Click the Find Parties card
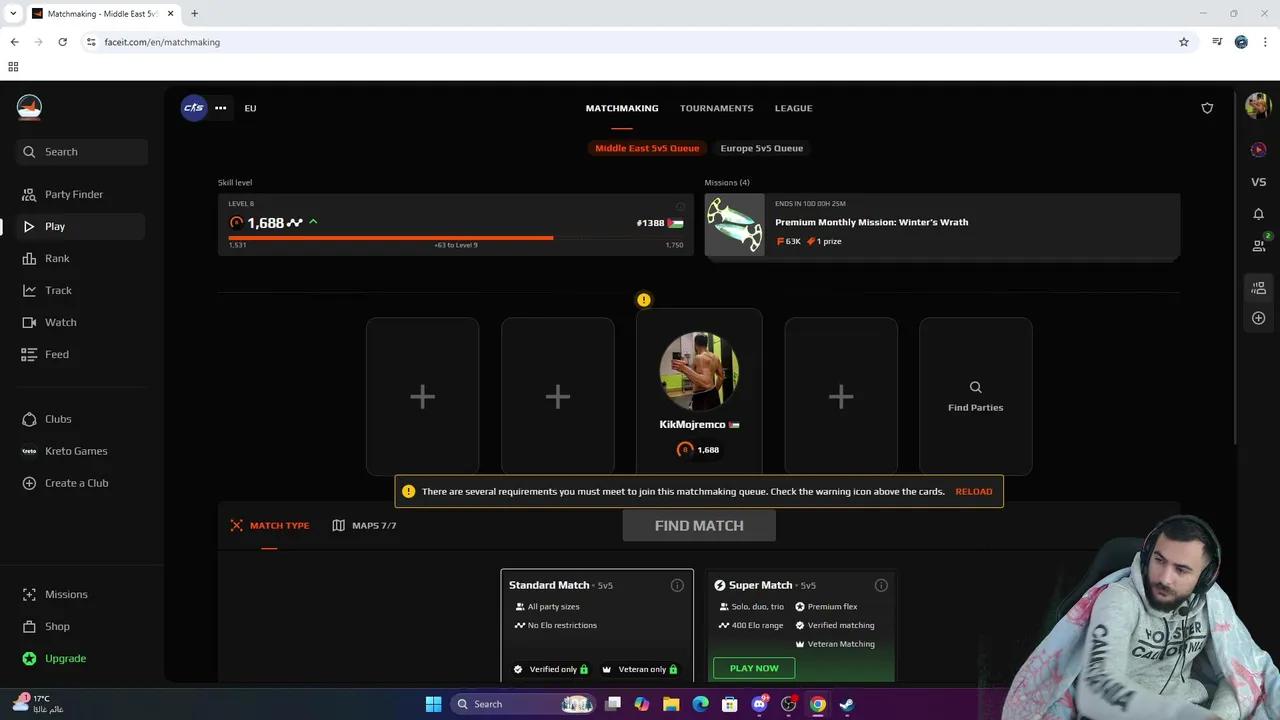This screenshot has width=1280, height=720. coord(976,396)
